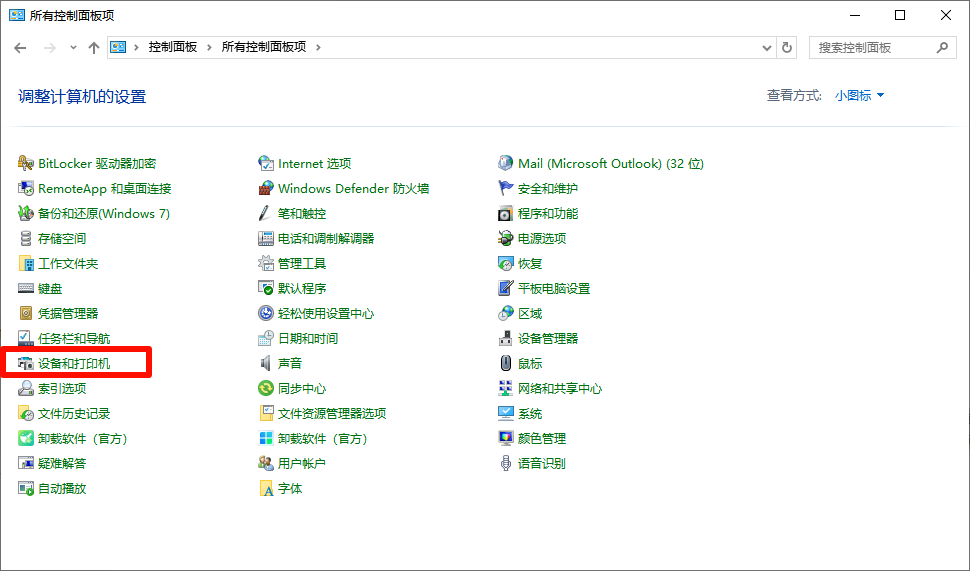The width and height of the screenshot is (970, 571).
Task: Click the 存储空间 icon
Action: (x=25, y=238)
